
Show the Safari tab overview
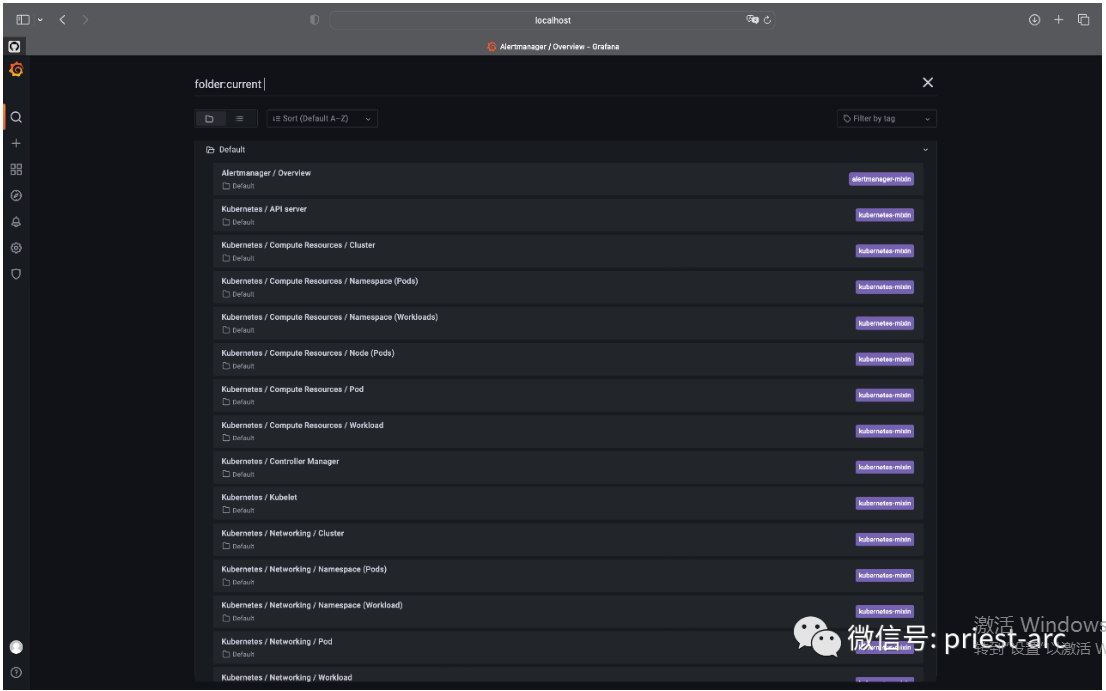pyautogui.click(x=1083, y=20)
